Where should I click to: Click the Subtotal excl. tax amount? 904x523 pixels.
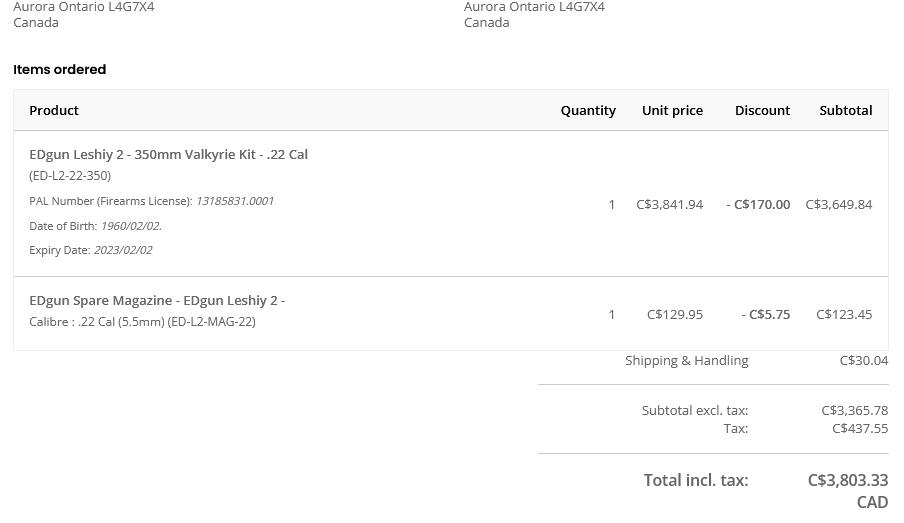[854, 411]
